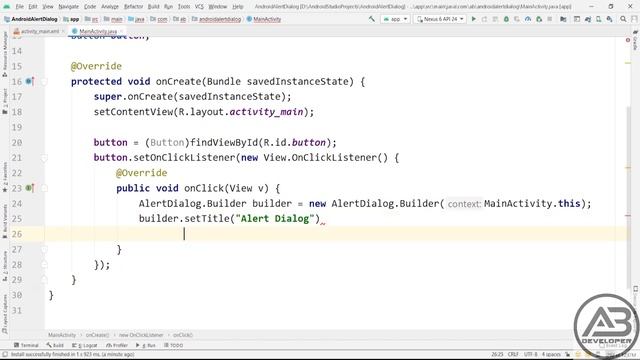
Task: Open the Profiler tool window
Action: point(117,345)
